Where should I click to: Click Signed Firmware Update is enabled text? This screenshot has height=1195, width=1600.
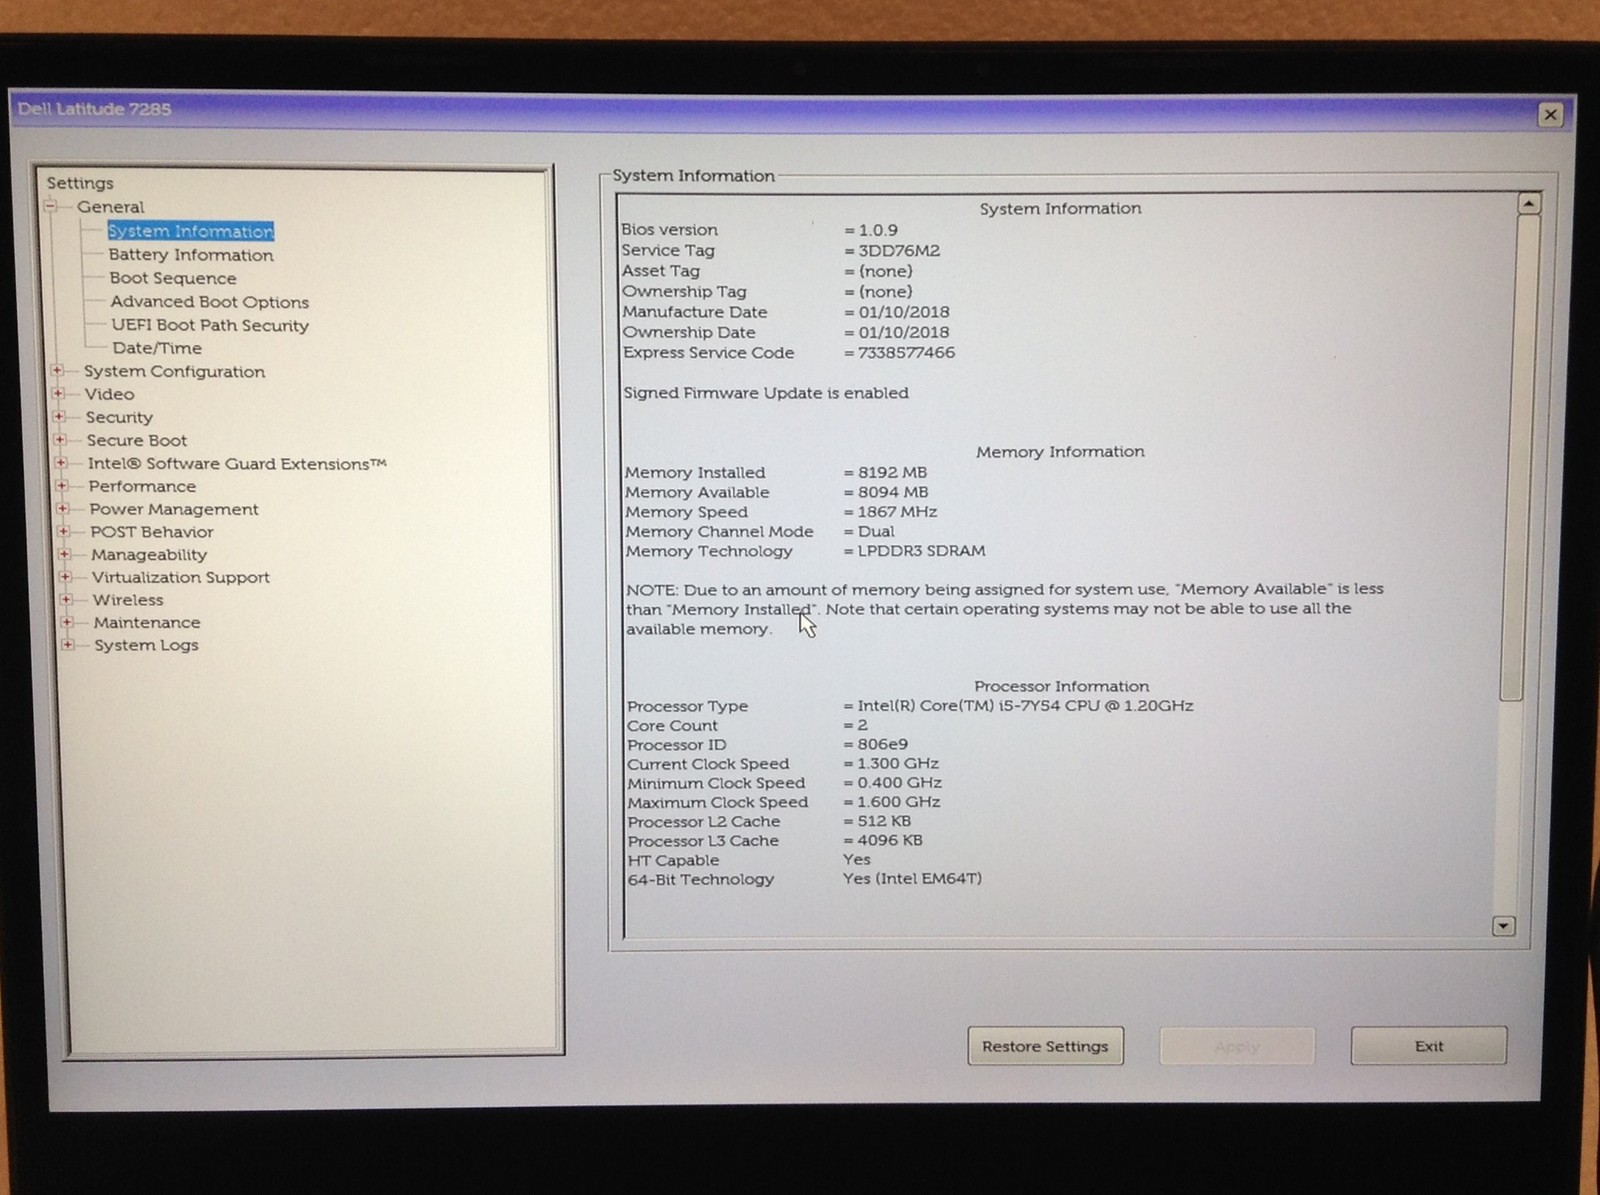(x=766, y=393)
